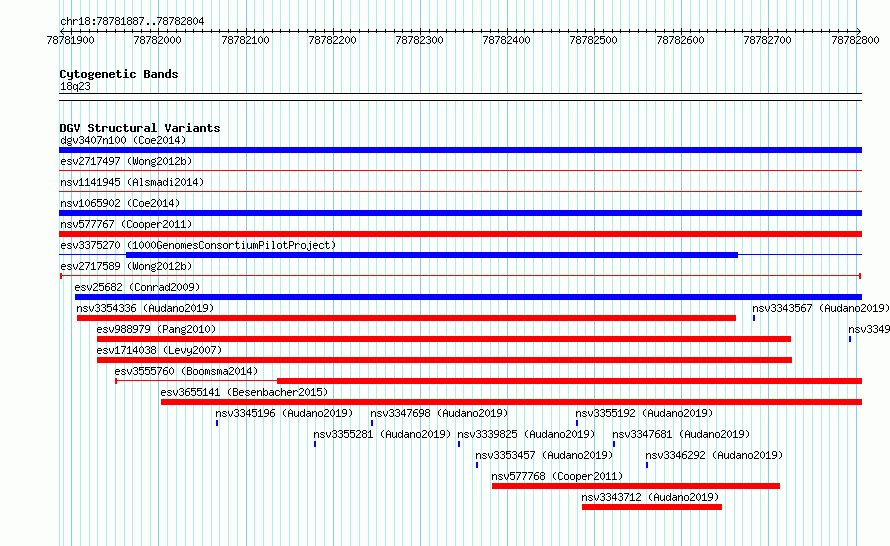Screen dimensions: 890x546
Task: Click the DGV Structural Variants track title
Action: click(x=140, y=128)
